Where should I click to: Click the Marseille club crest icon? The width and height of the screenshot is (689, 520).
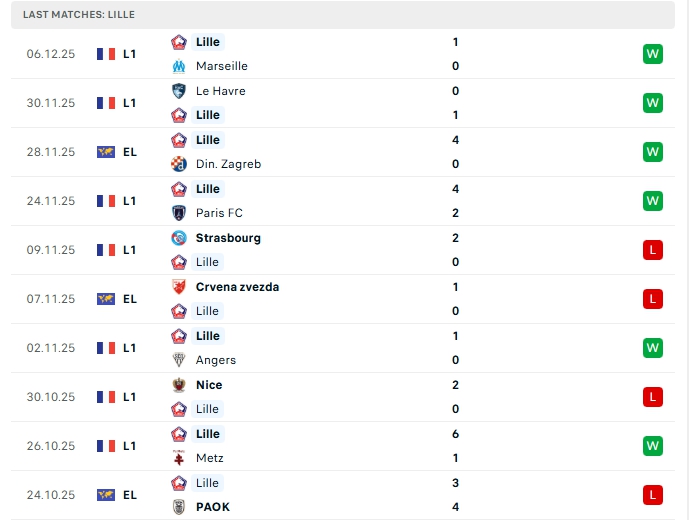[179, 66]
